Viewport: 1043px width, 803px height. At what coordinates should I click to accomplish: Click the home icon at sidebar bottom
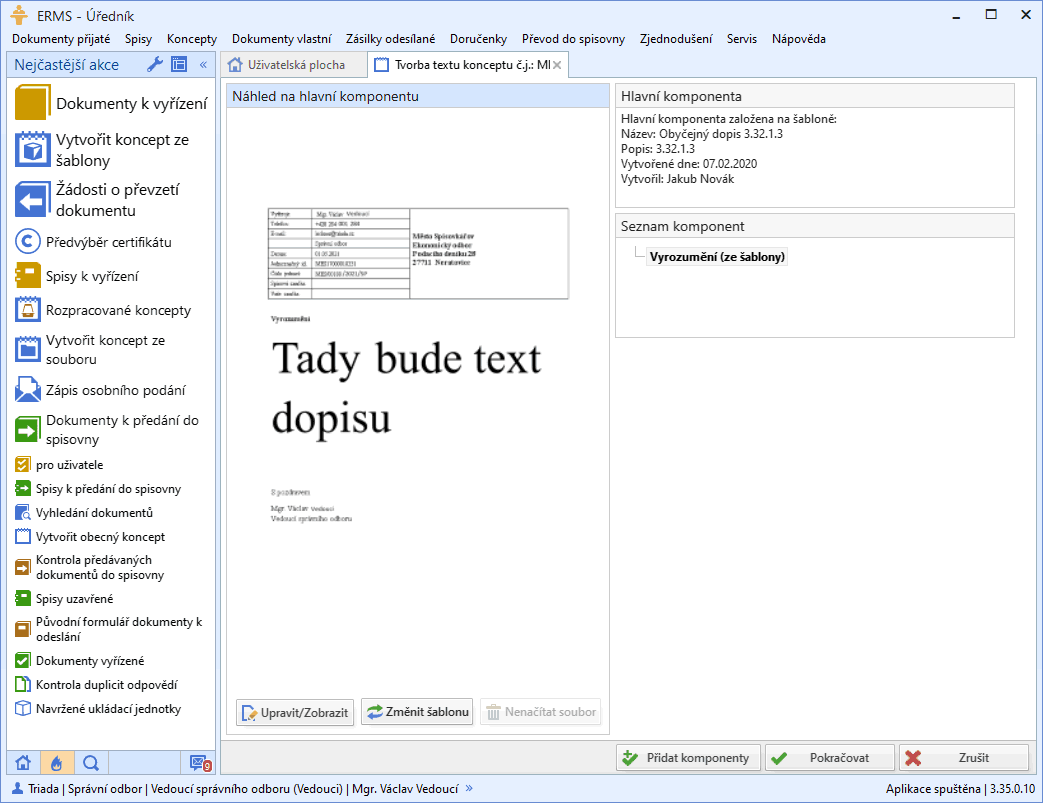coord(24,763)
